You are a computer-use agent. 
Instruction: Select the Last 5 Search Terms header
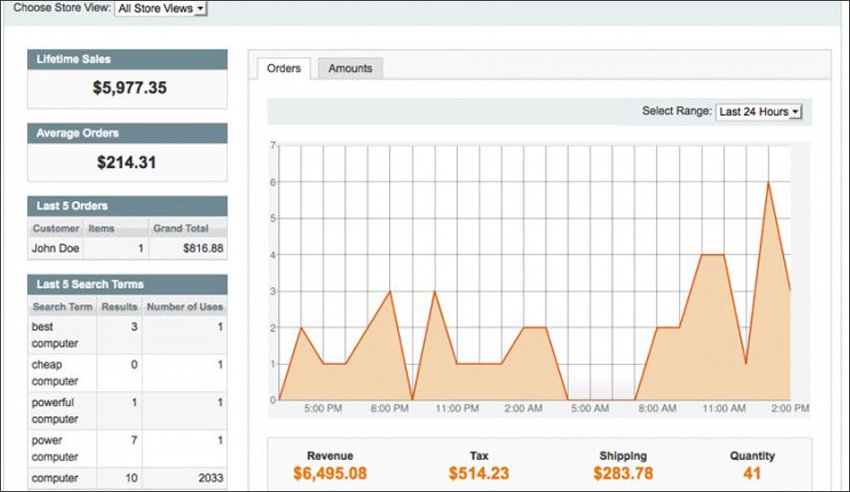pyautogui.click(x=127, y=284)
